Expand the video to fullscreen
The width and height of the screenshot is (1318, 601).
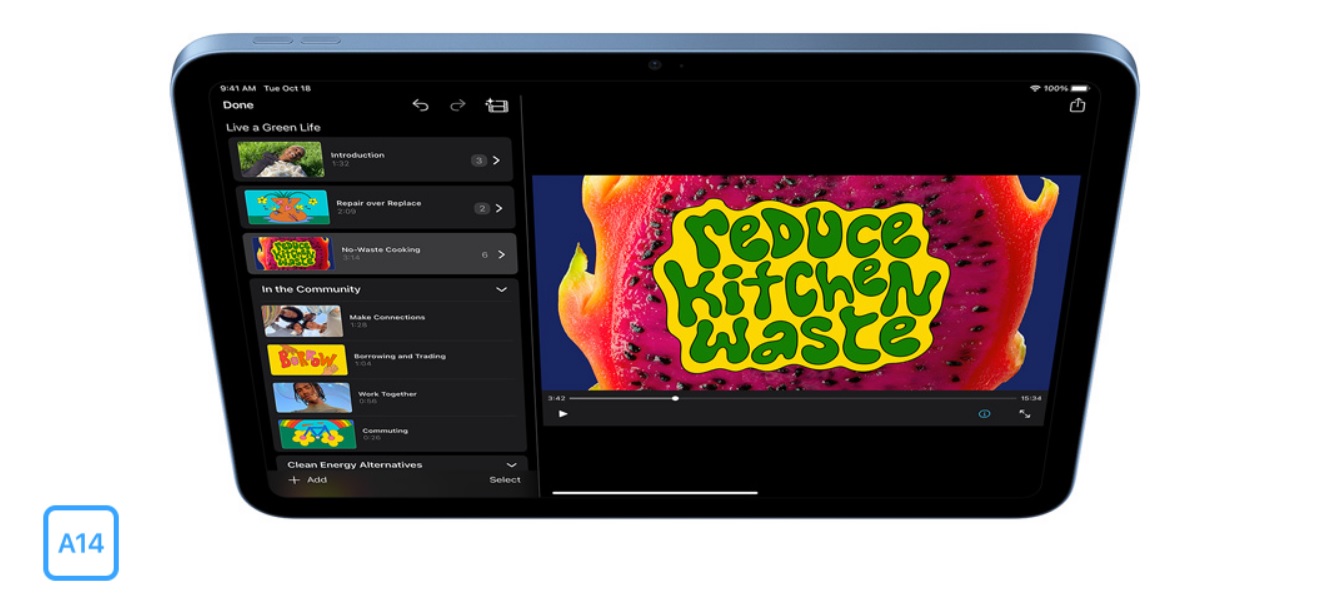tap(1025, 414)
